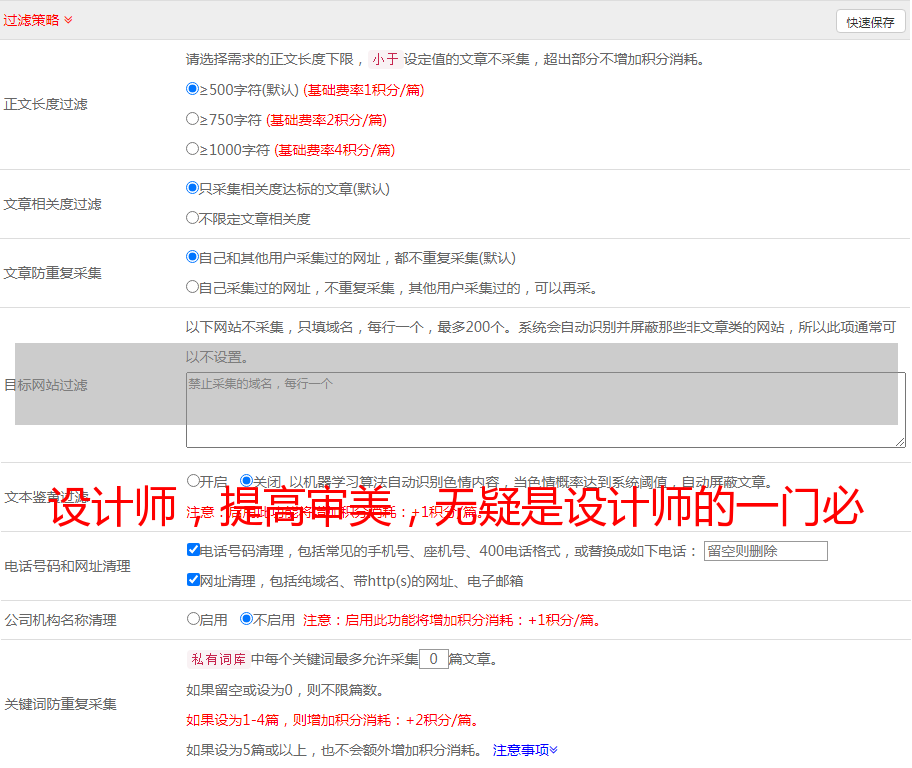This screenshot has width=912, height=768.
Task: Choose 不限定文章相关度 option
Action: click(x=192, y=218)
